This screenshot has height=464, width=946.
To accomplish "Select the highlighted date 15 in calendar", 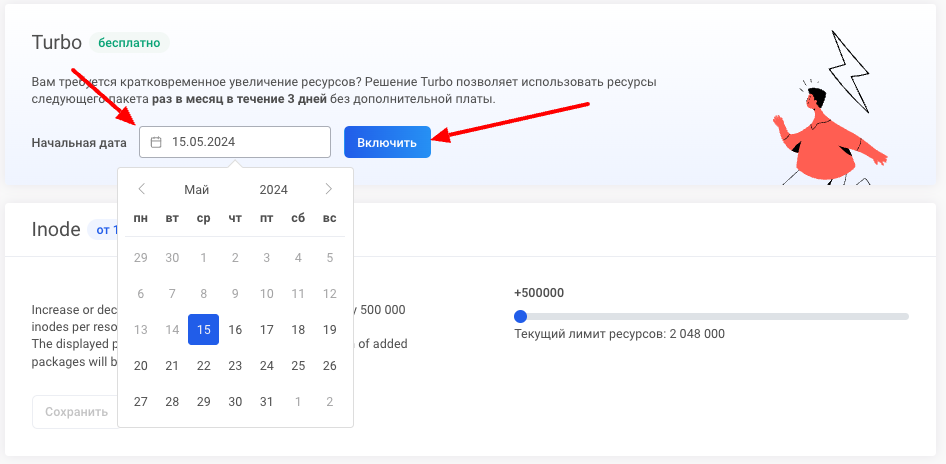I will (x=203, y=330).
